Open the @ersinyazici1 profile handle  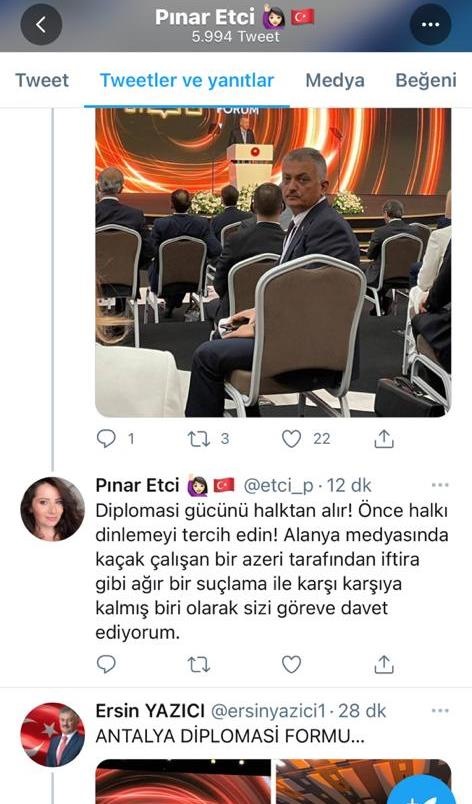click(269, 711)
